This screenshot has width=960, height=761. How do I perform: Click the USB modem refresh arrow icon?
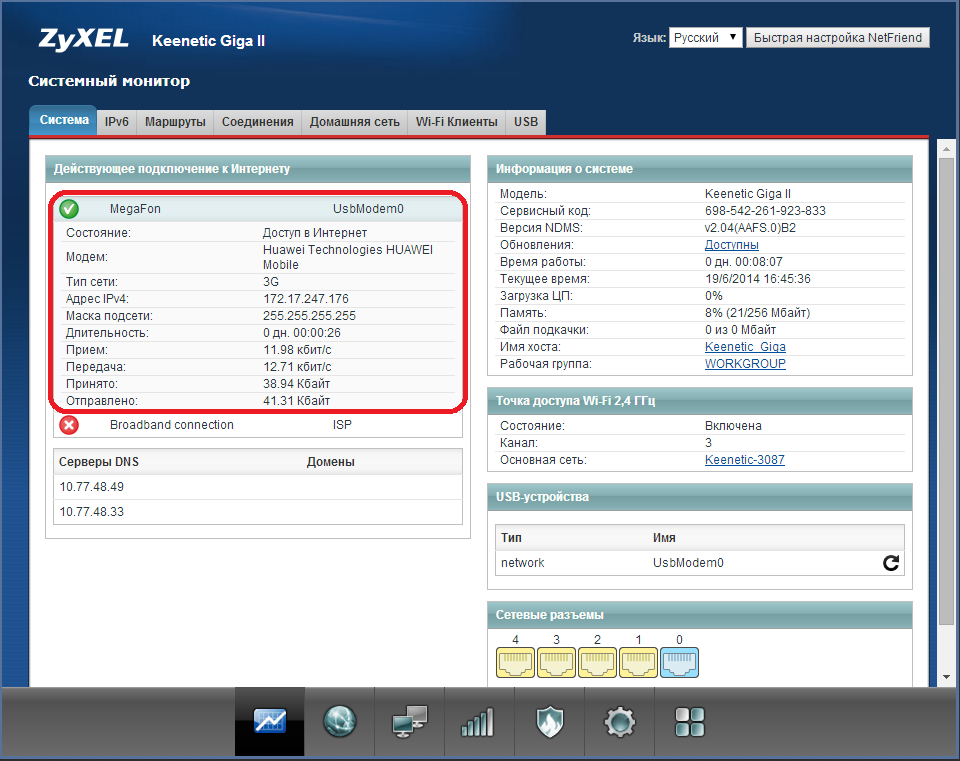(x=891, y=563)
